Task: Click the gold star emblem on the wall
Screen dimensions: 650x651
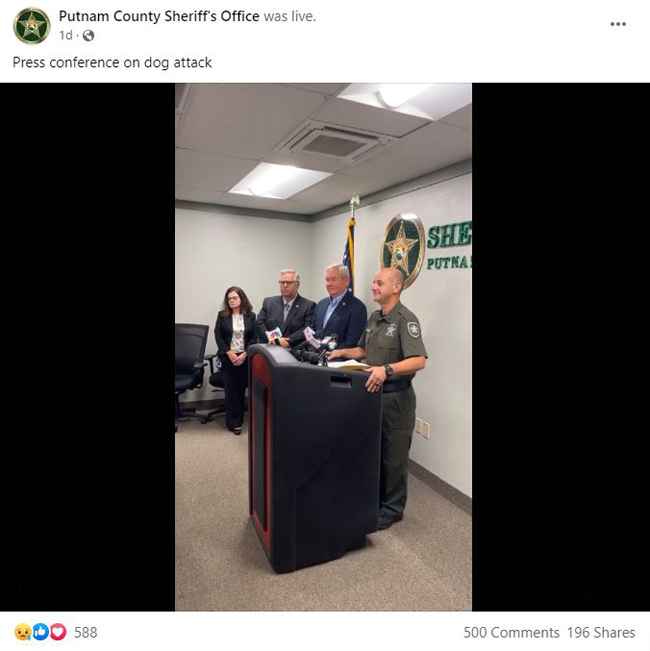Action: point(403,247)
